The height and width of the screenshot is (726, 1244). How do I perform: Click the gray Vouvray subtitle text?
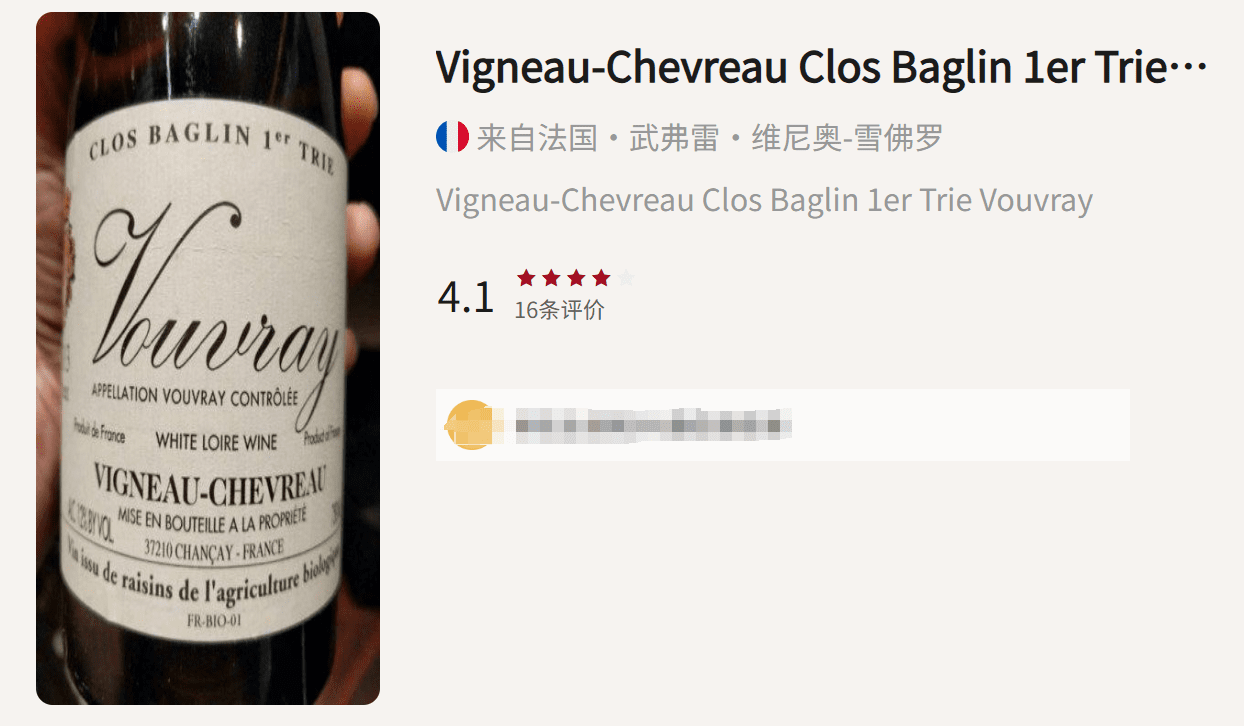click(764, 200)
